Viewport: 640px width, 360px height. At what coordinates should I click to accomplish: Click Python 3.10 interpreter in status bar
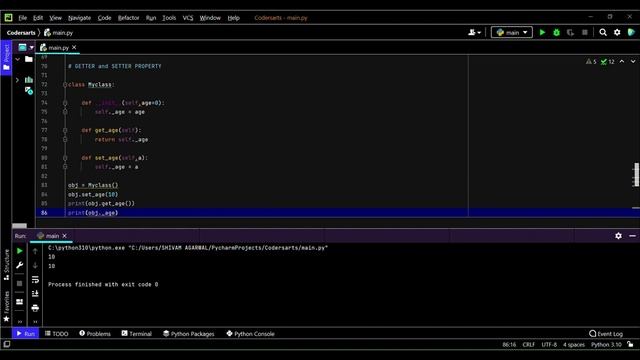pos(606,344)
